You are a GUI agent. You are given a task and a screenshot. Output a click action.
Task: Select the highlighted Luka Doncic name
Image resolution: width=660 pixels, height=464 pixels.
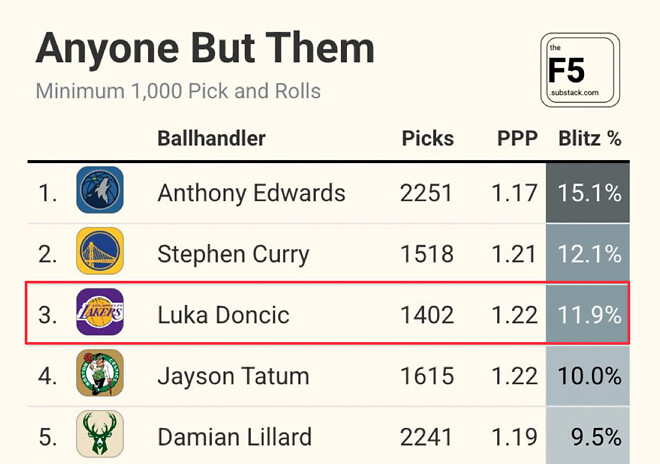coord(223,315)
